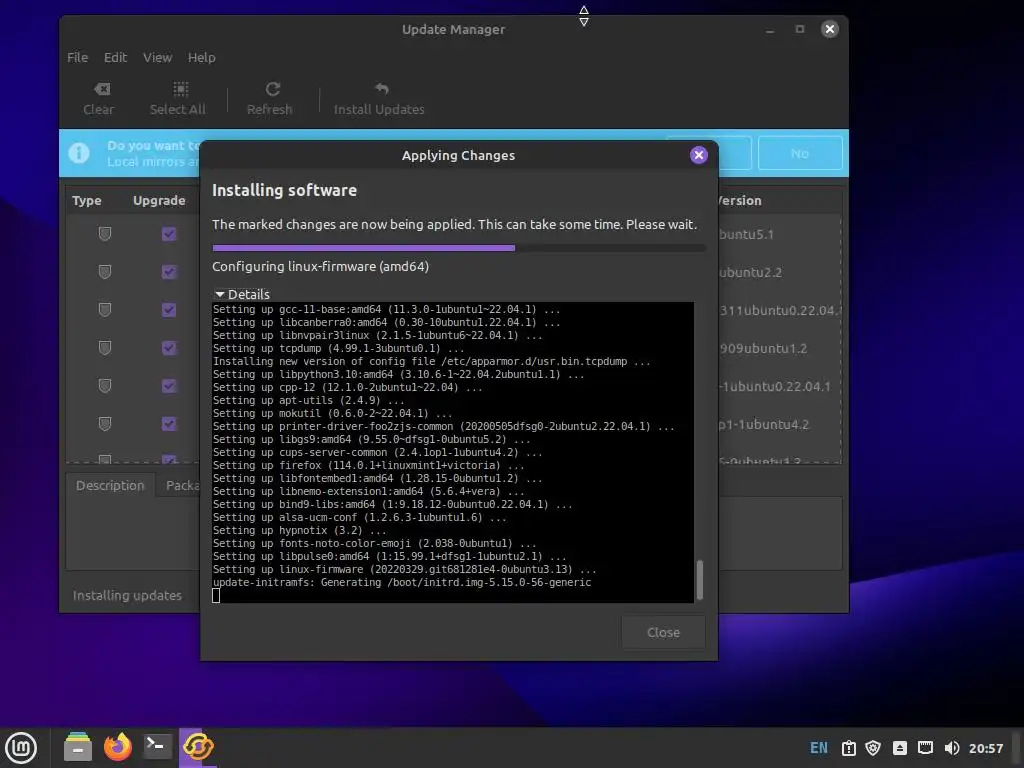Click the shield icon in the 311ubuntu0.22.04 row

point(104,310)
